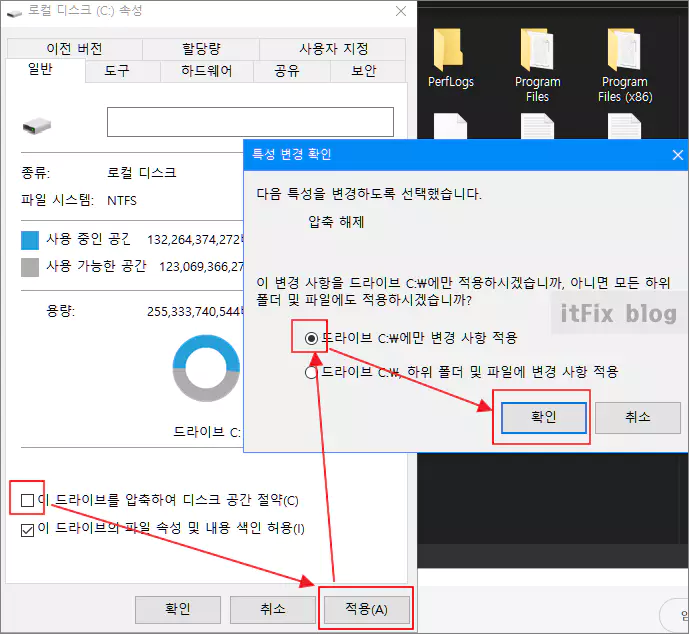
Task: Click the blue 사용 중인 공간 color square
Action: (30, 240)
